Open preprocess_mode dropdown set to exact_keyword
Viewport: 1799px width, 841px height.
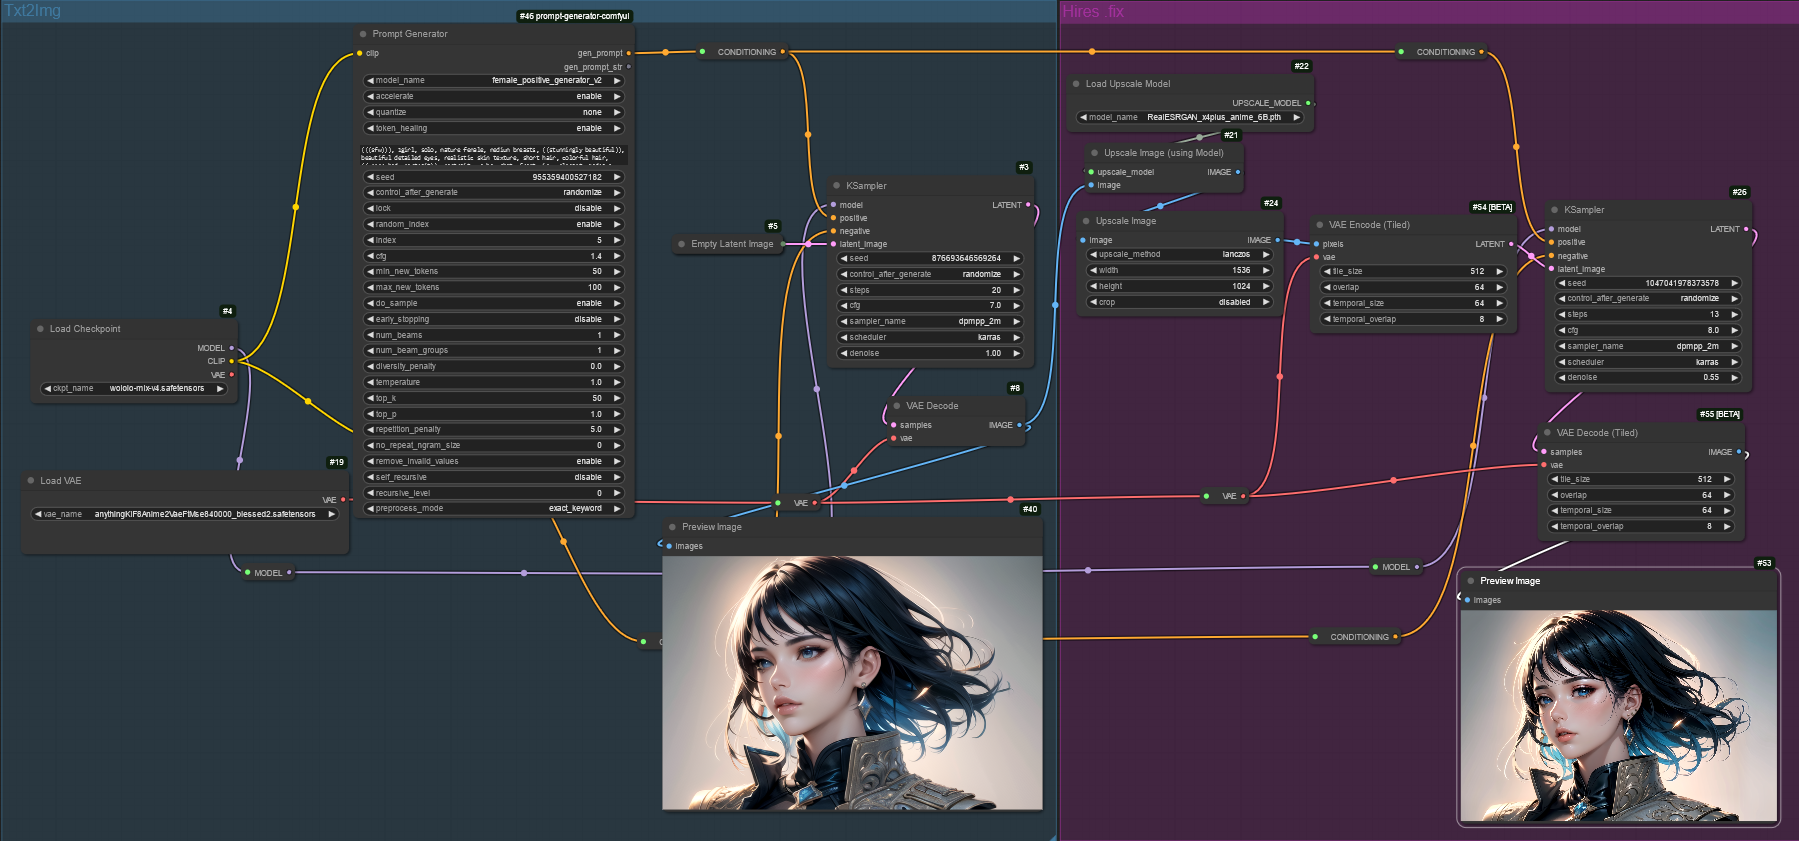[x=494, y=508]
